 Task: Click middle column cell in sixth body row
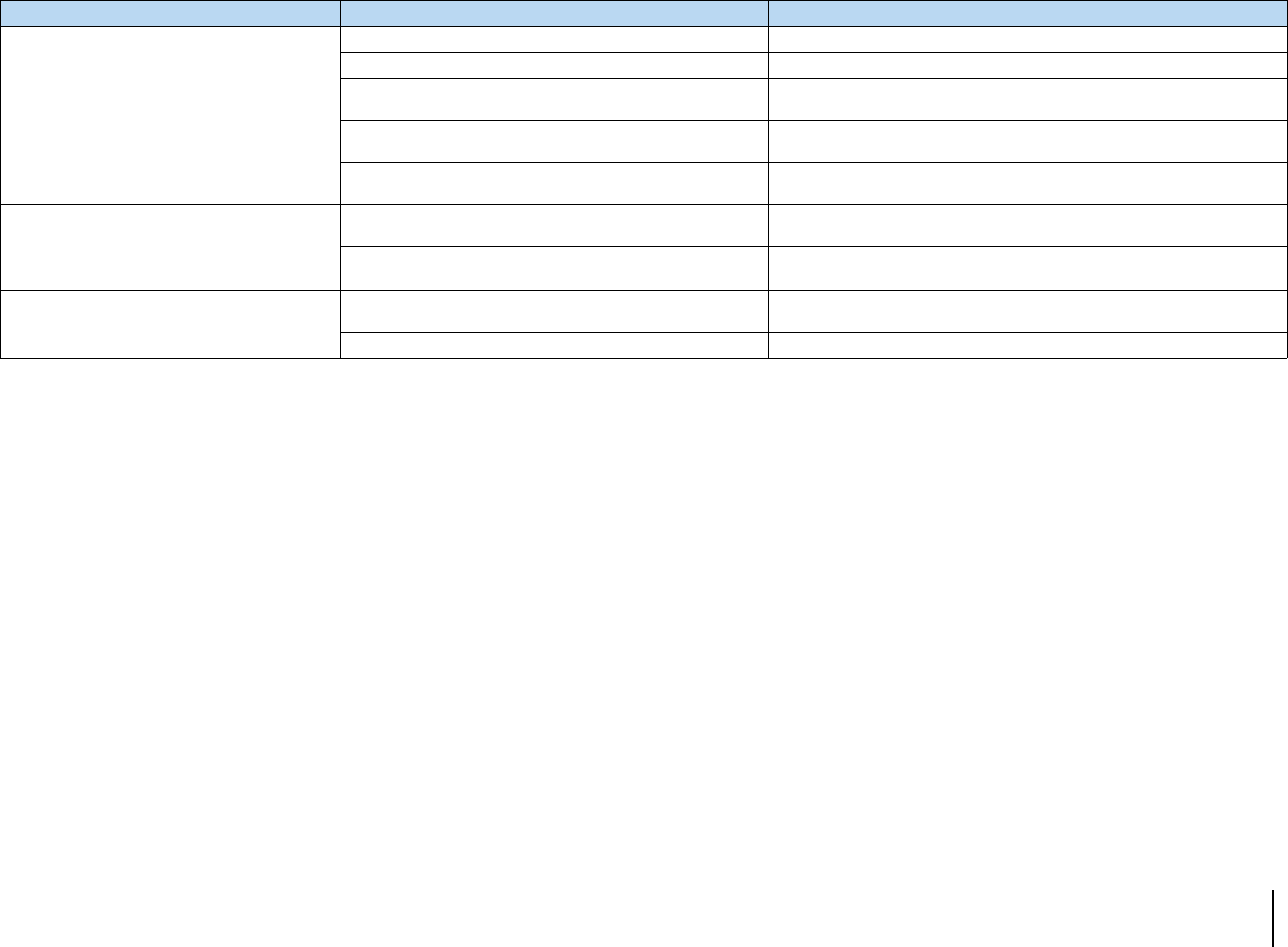click(554, 225)
